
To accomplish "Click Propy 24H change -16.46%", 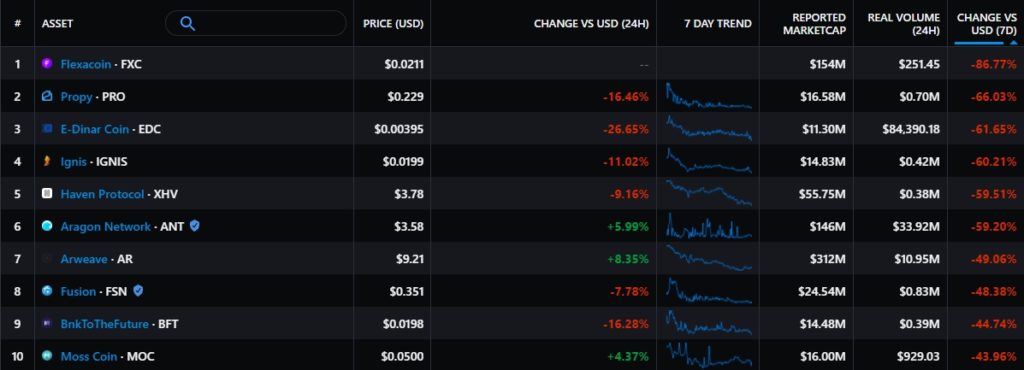I will pyautogui.click(x=626, y=97).
